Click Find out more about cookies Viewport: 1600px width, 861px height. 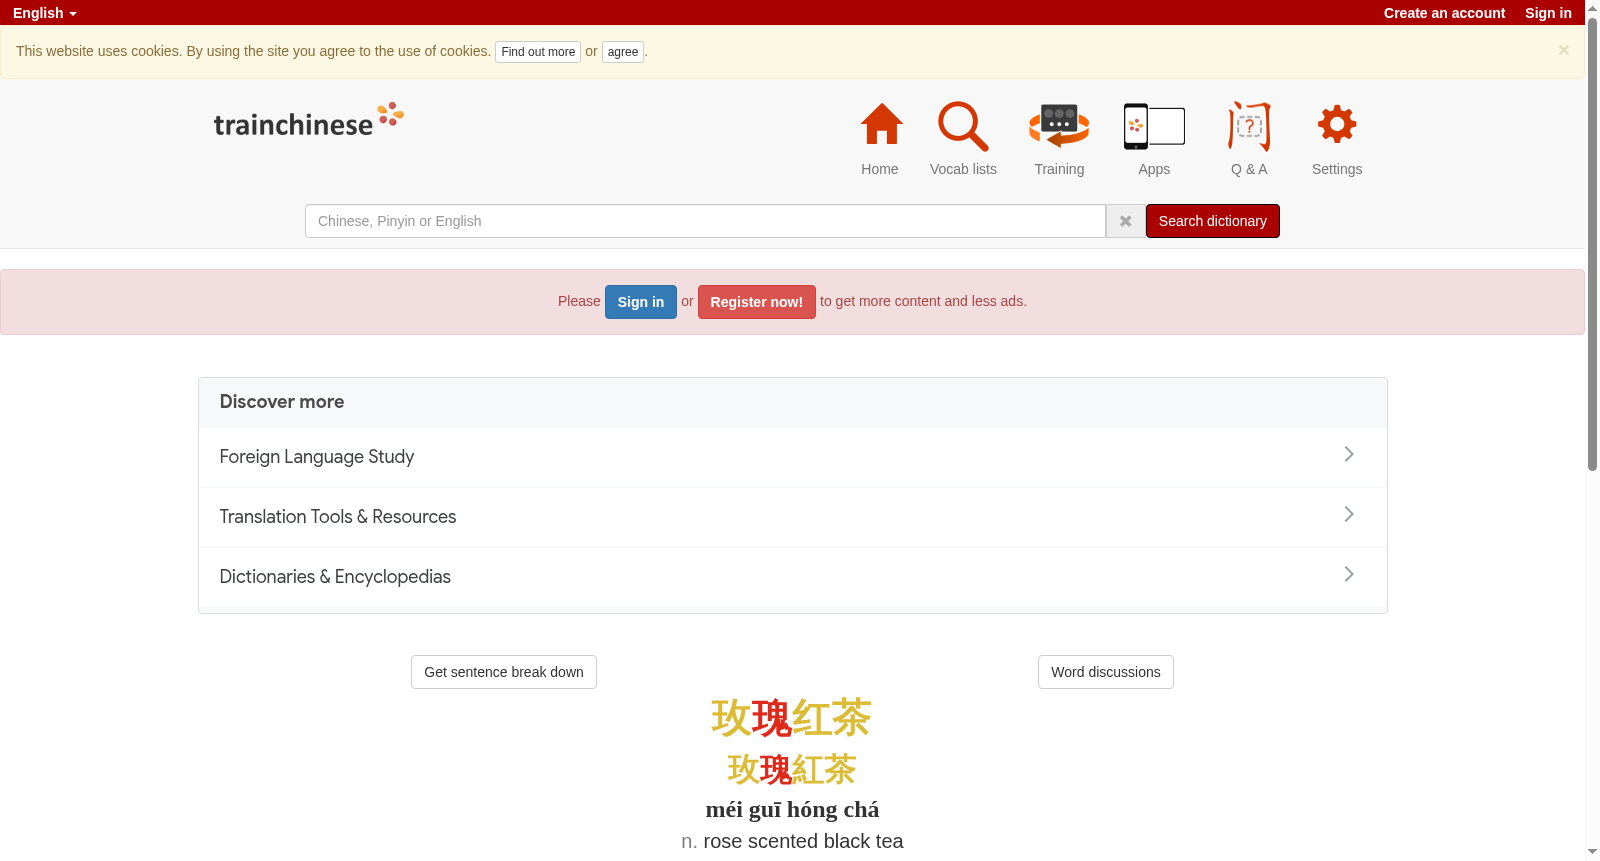click(x=538, y=52)
